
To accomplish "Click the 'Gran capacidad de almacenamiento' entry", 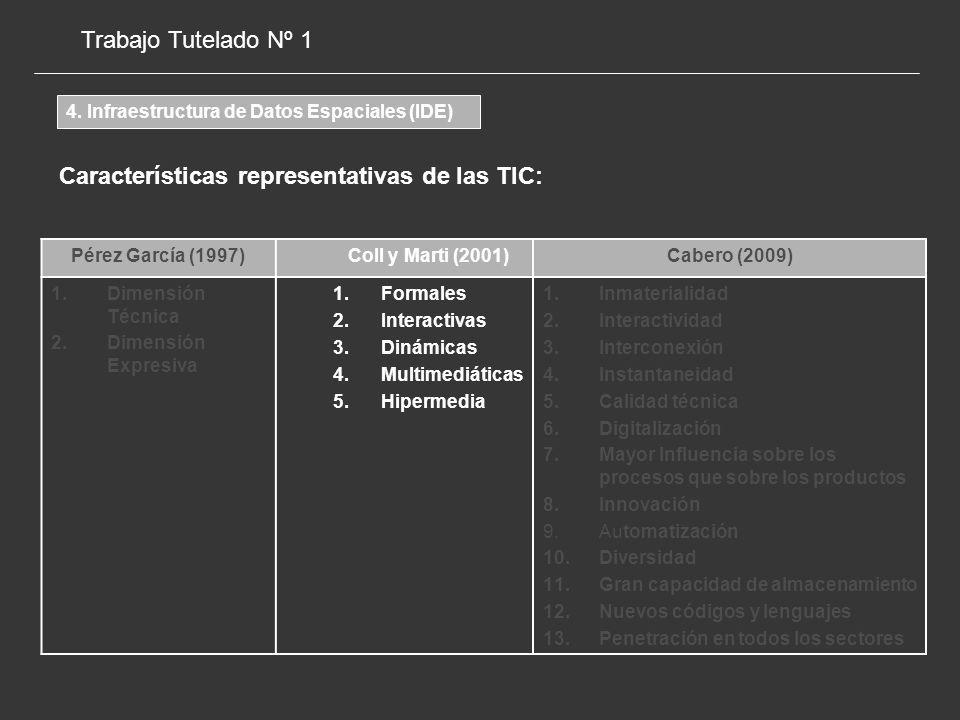I will coord(758,585).
